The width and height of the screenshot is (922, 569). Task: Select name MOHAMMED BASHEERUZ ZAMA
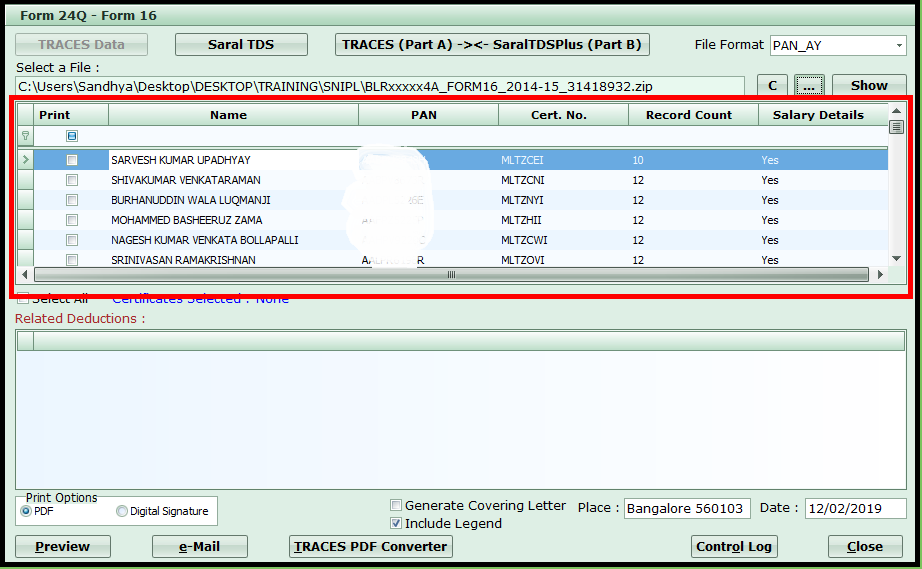coord(186,220)
